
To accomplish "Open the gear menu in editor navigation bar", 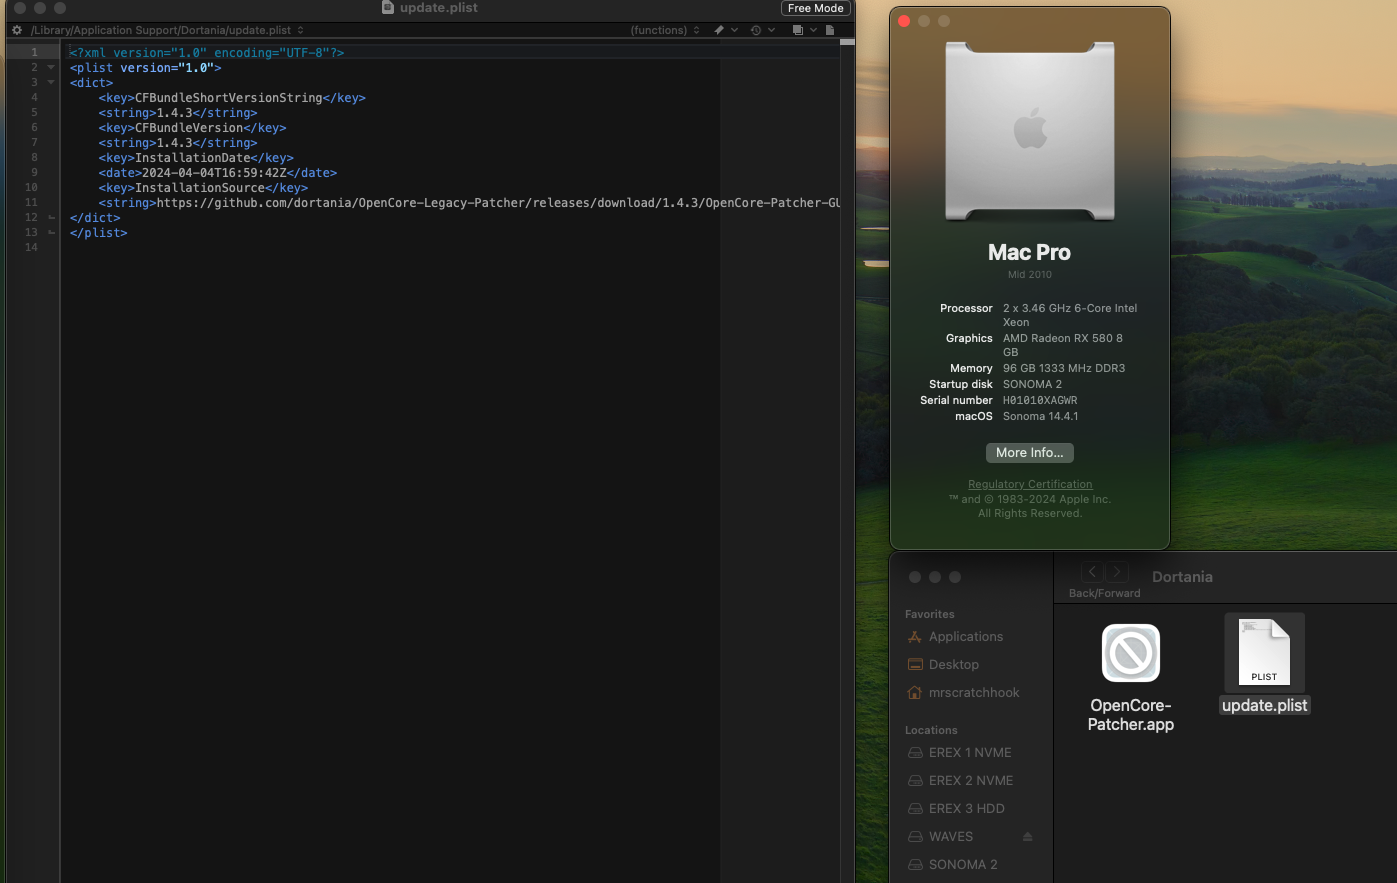I will pos(17,30).
